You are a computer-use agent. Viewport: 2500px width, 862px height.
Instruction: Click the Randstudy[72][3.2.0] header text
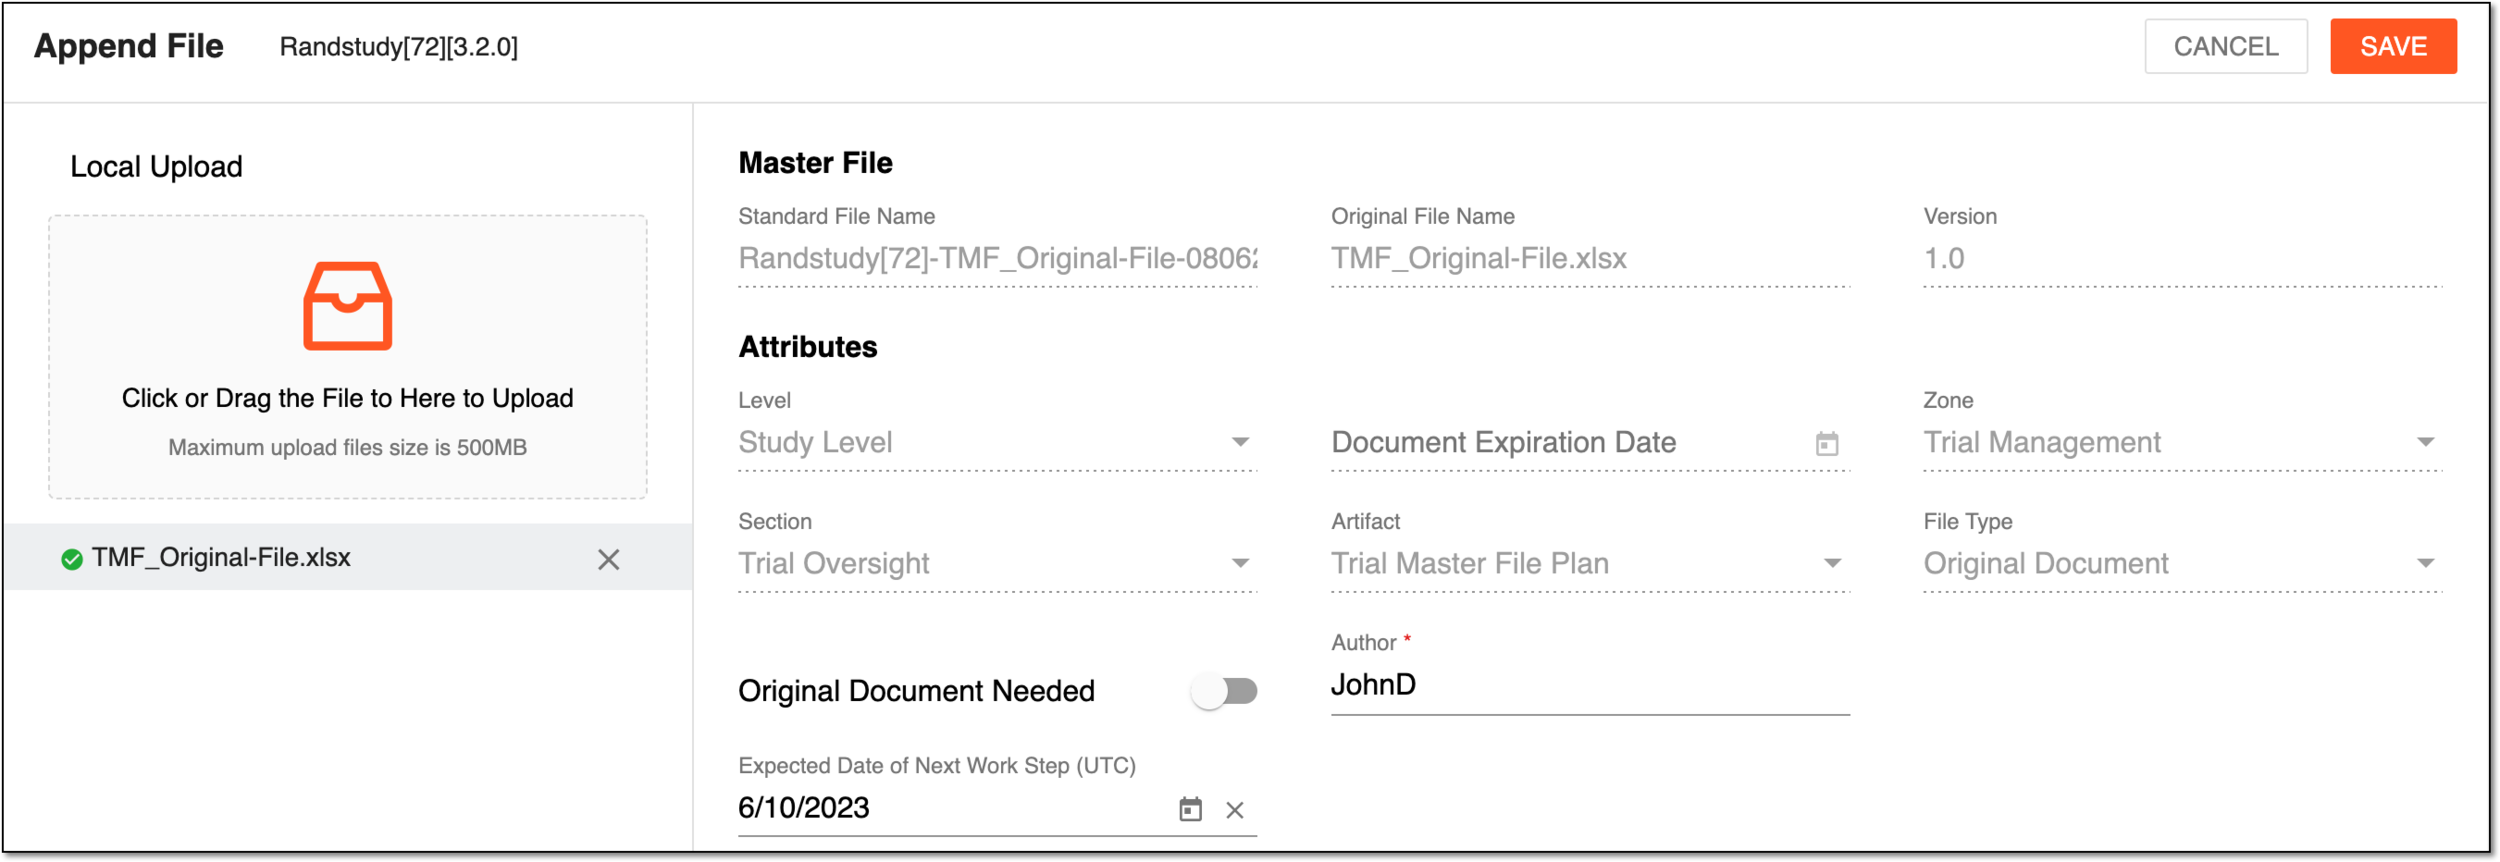click(x=398, y=47)
